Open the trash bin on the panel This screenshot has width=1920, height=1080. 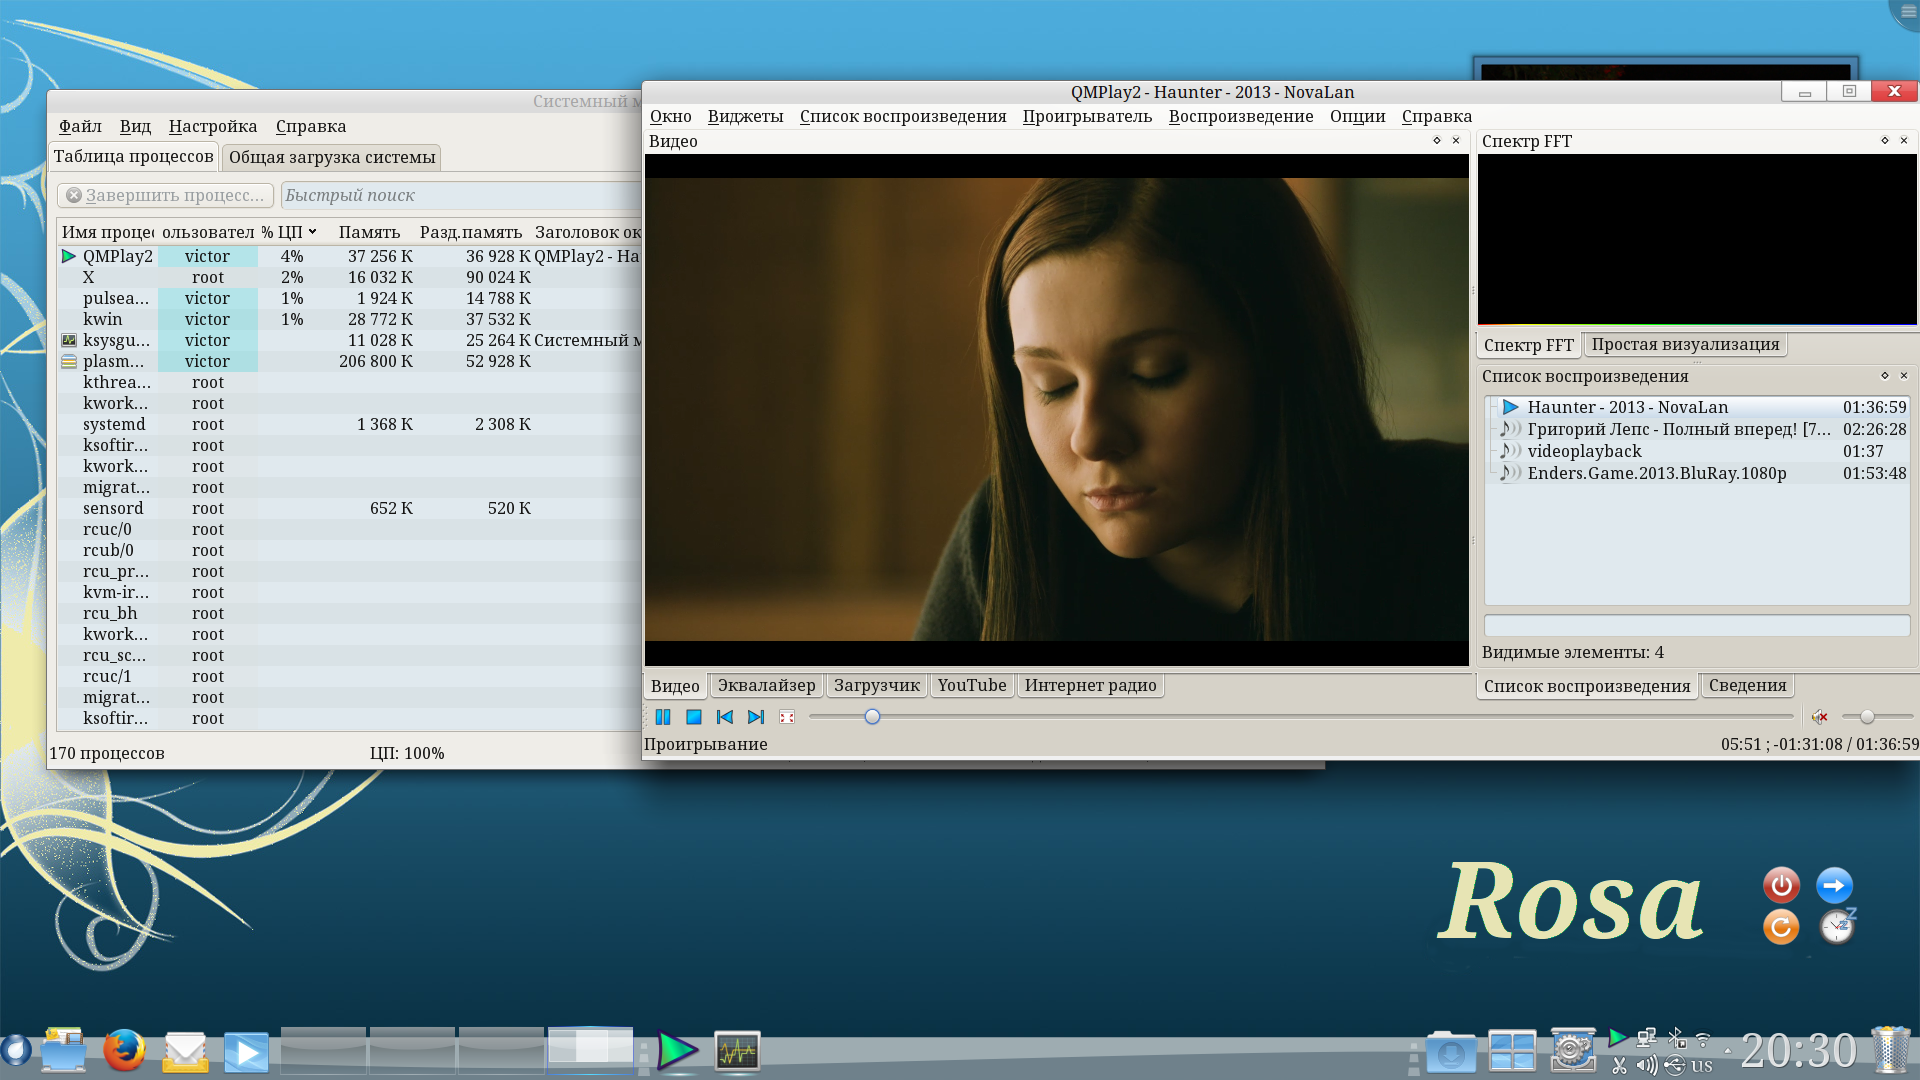1889,1050
